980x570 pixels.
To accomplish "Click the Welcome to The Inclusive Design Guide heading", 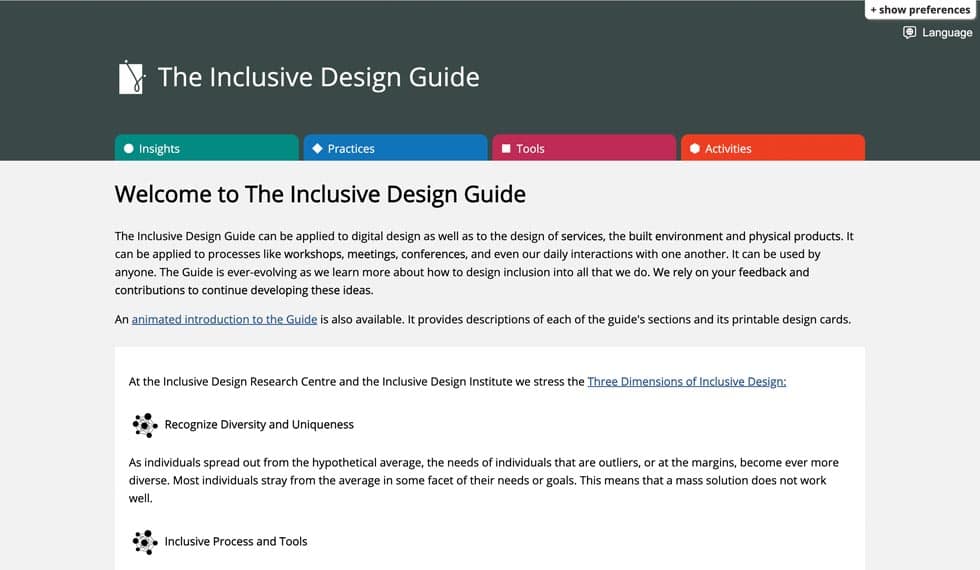I will pos(320,194).
